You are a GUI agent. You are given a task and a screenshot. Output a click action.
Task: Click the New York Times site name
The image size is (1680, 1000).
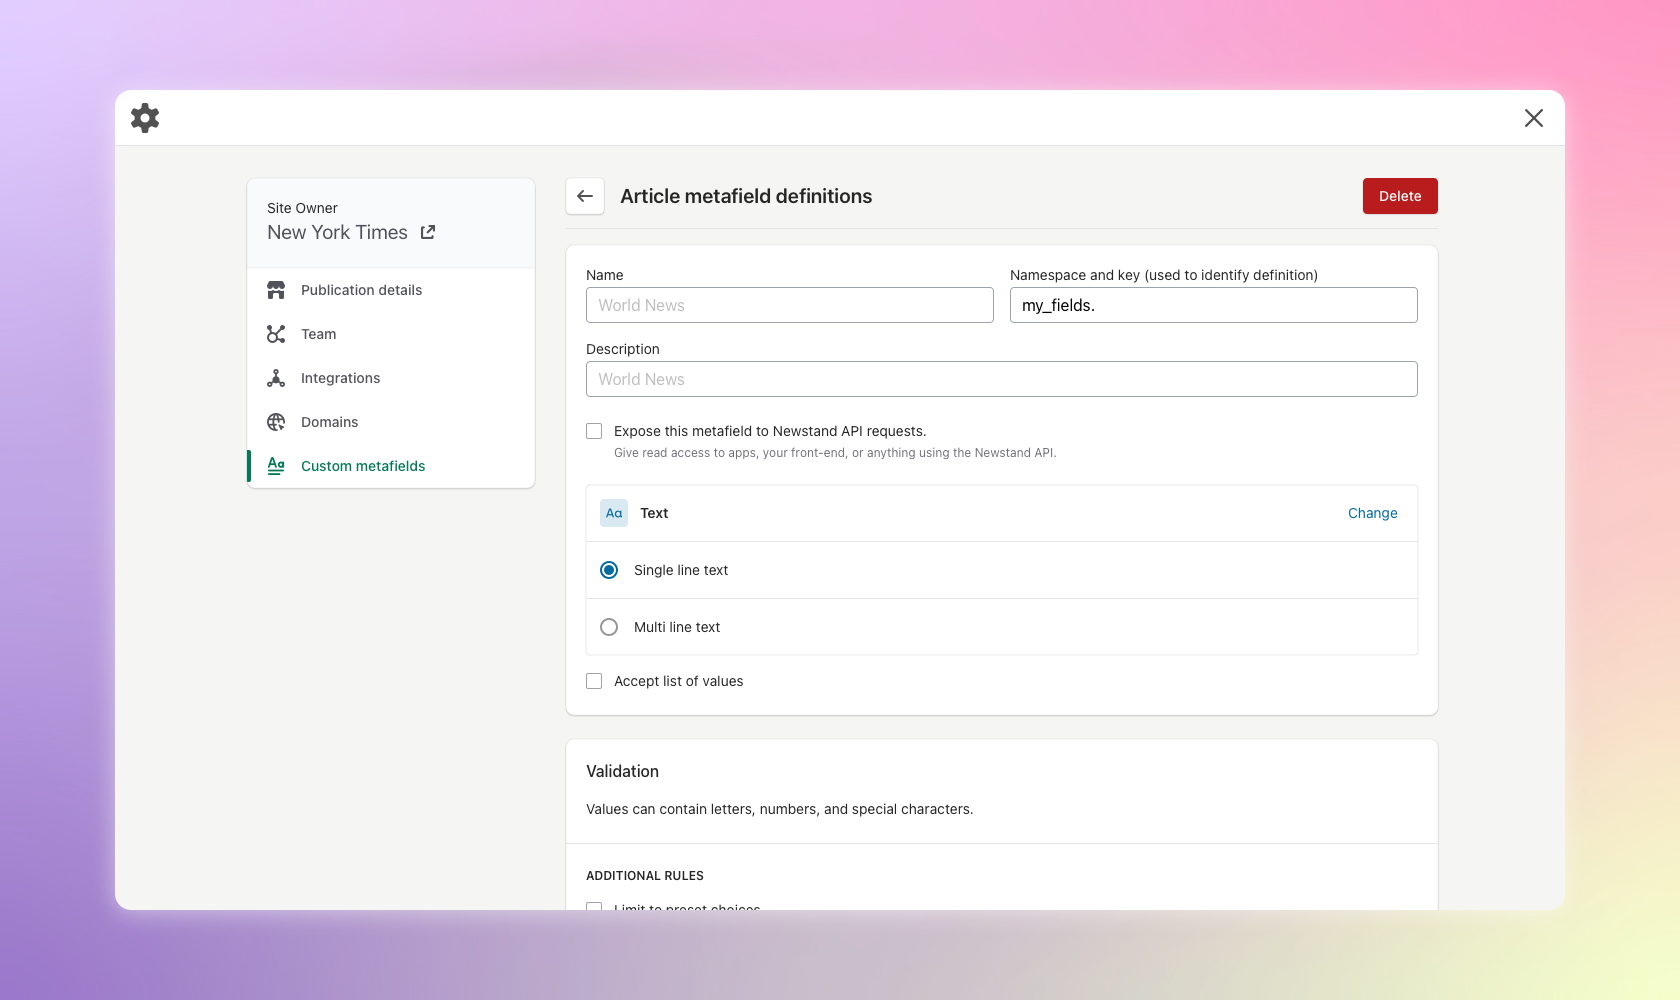pos(337,232)
